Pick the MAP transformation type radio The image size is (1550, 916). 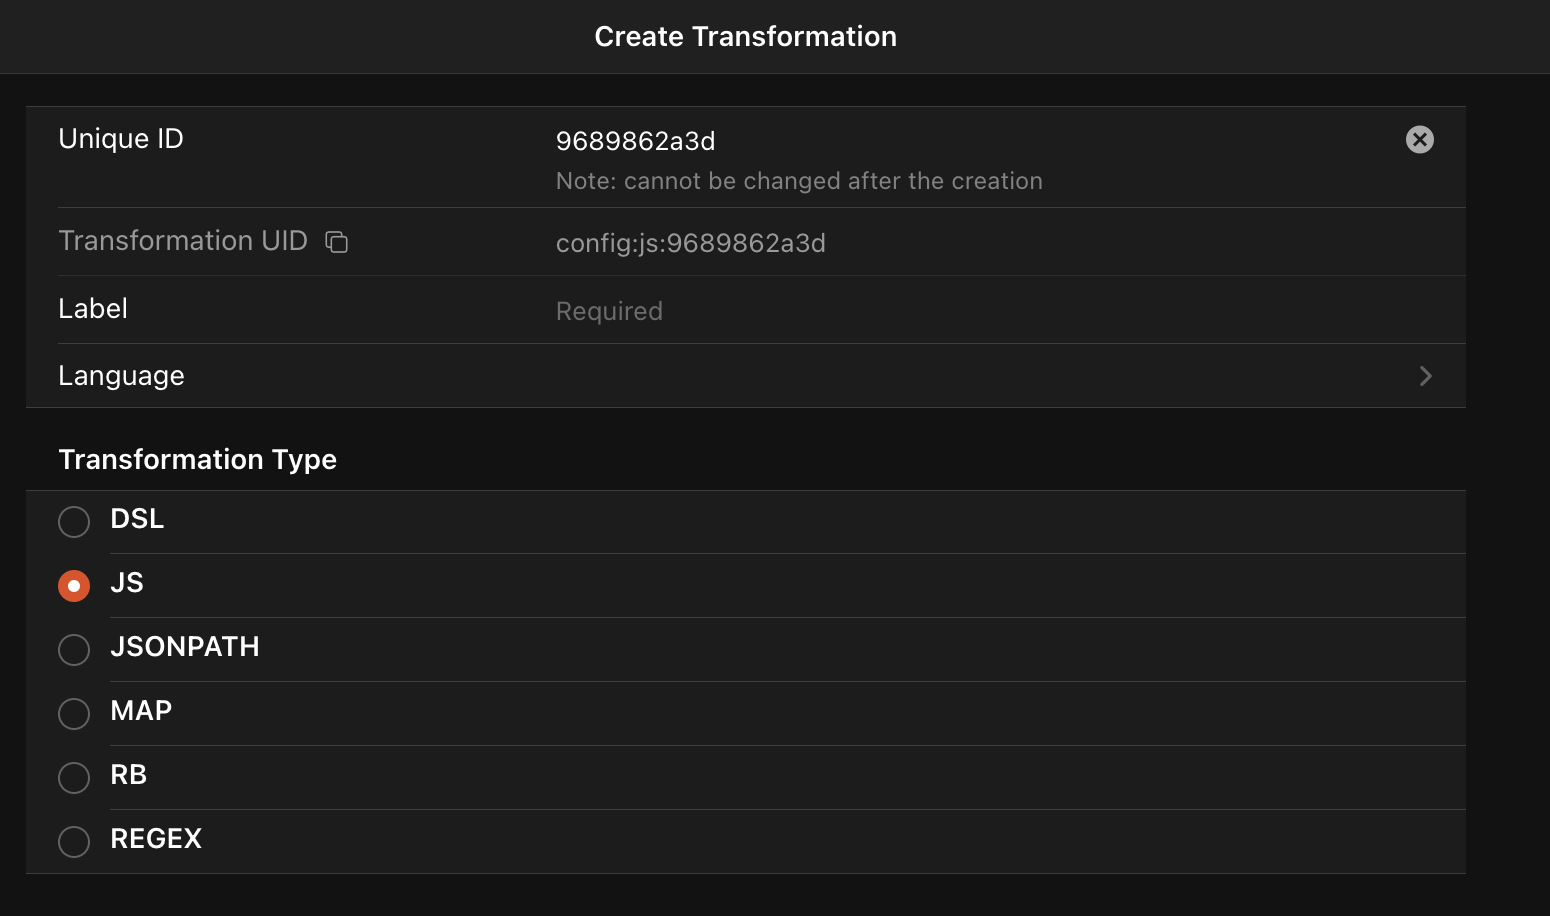(74, 713)
